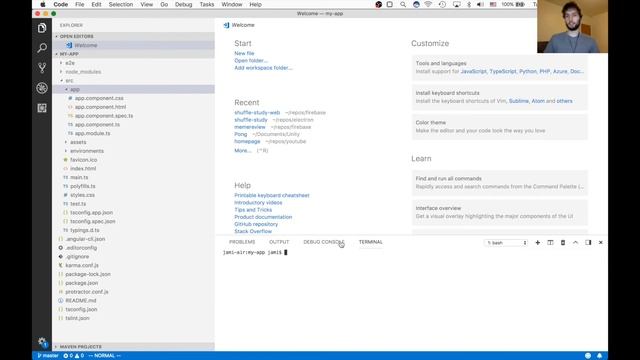Open the Tasks menu
The image size is (640, 360).
207,4
